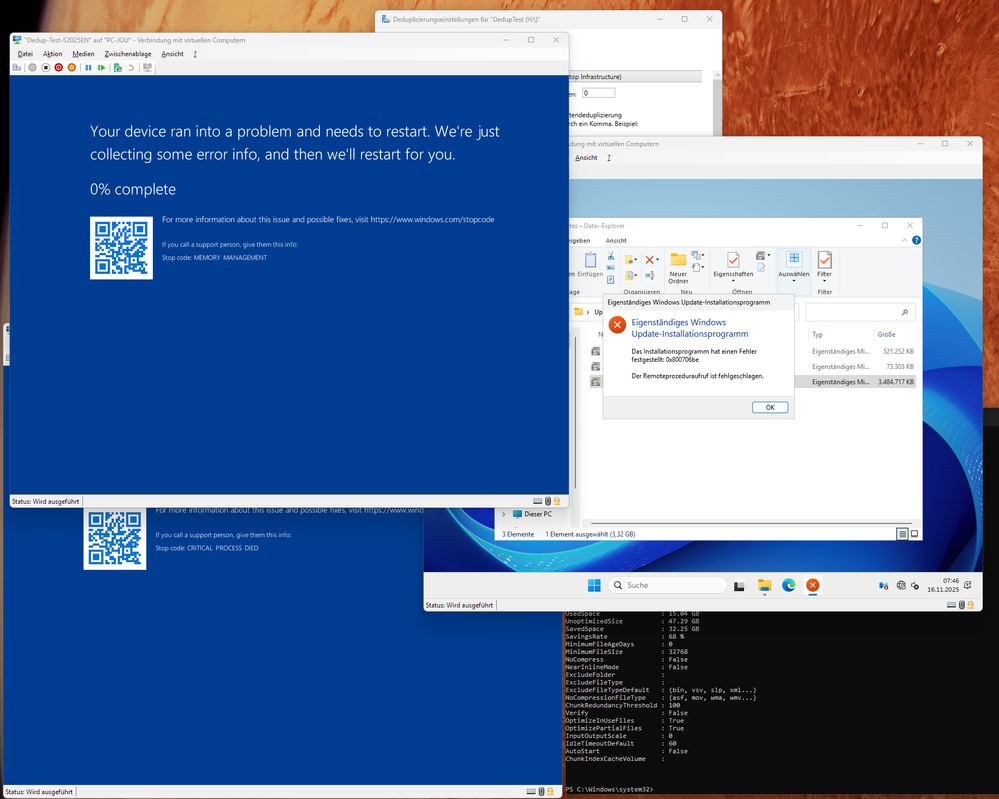Screen dimensions: 999x799
Task: Open Eigenschaften dropdown in Explorer ribbon
Action: click(x=733, y=280)
